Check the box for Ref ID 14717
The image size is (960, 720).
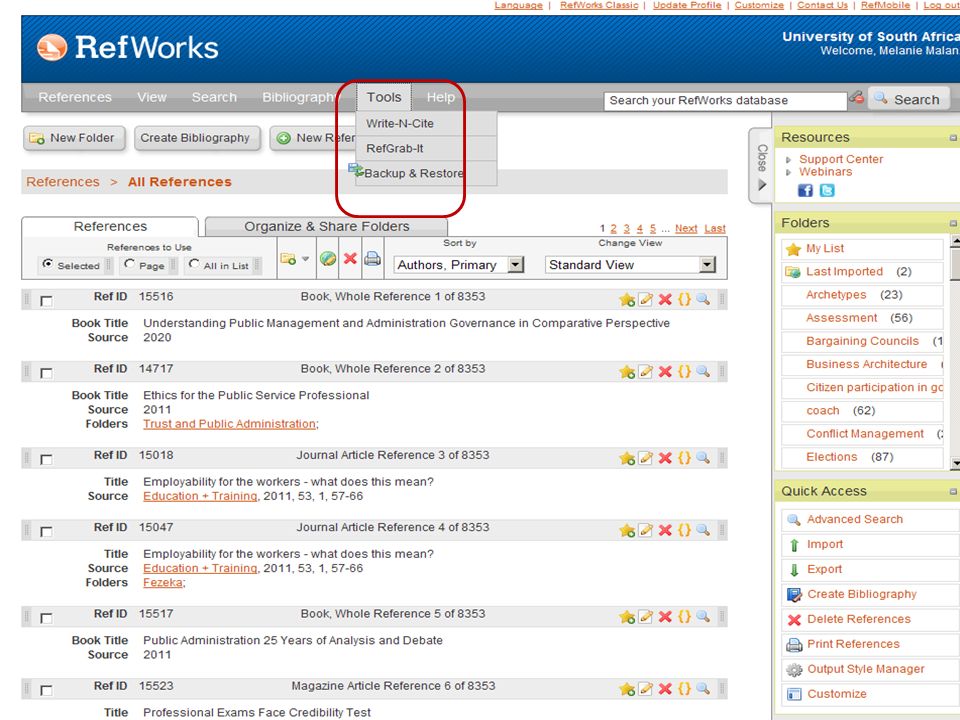point(46,373)
